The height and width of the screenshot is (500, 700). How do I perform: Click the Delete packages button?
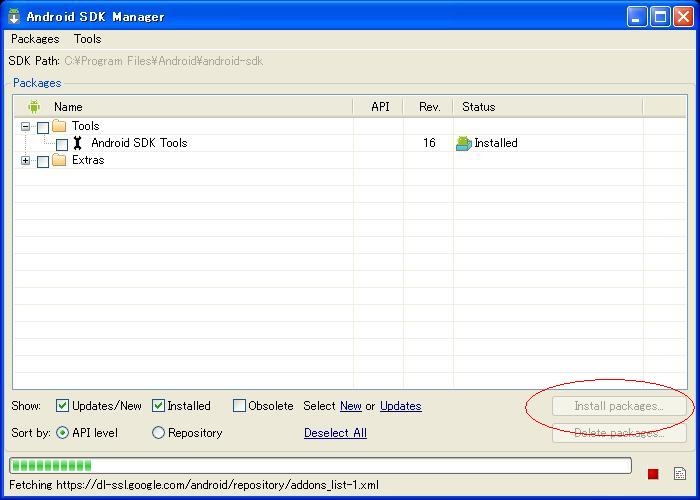(x=619, y=433)
